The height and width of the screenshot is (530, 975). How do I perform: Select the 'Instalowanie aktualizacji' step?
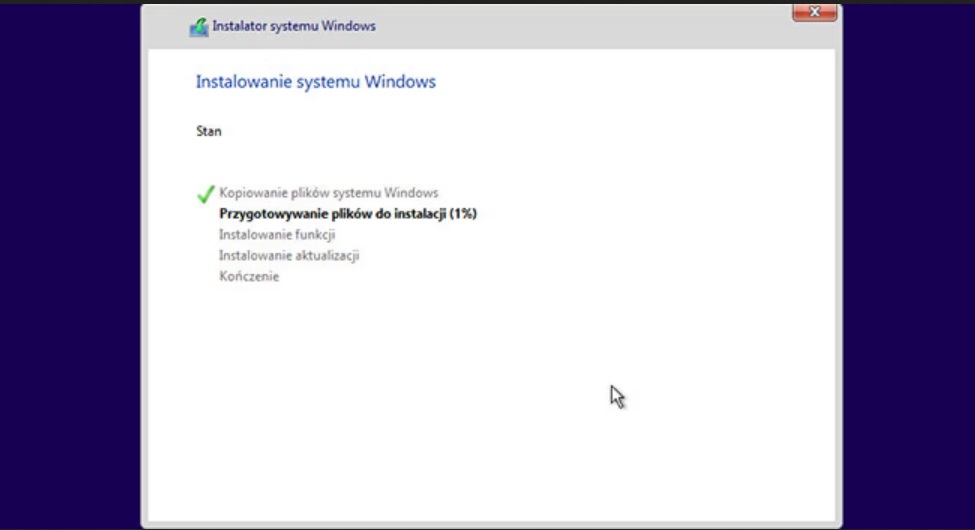289,255
